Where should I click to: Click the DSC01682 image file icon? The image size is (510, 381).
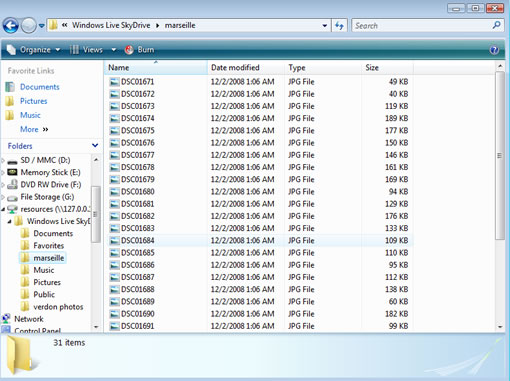[x=114, y=216]
